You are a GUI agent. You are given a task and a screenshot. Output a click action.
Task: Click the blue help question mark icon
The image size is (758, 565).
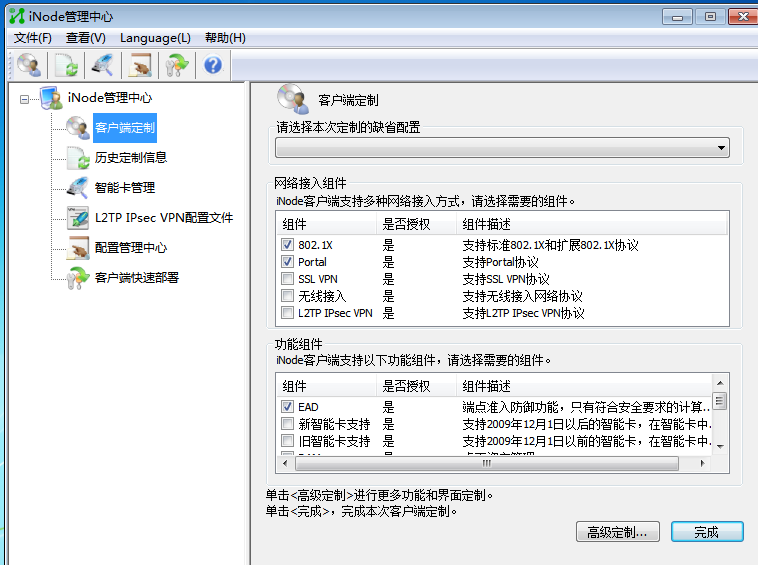pos(213,65)
